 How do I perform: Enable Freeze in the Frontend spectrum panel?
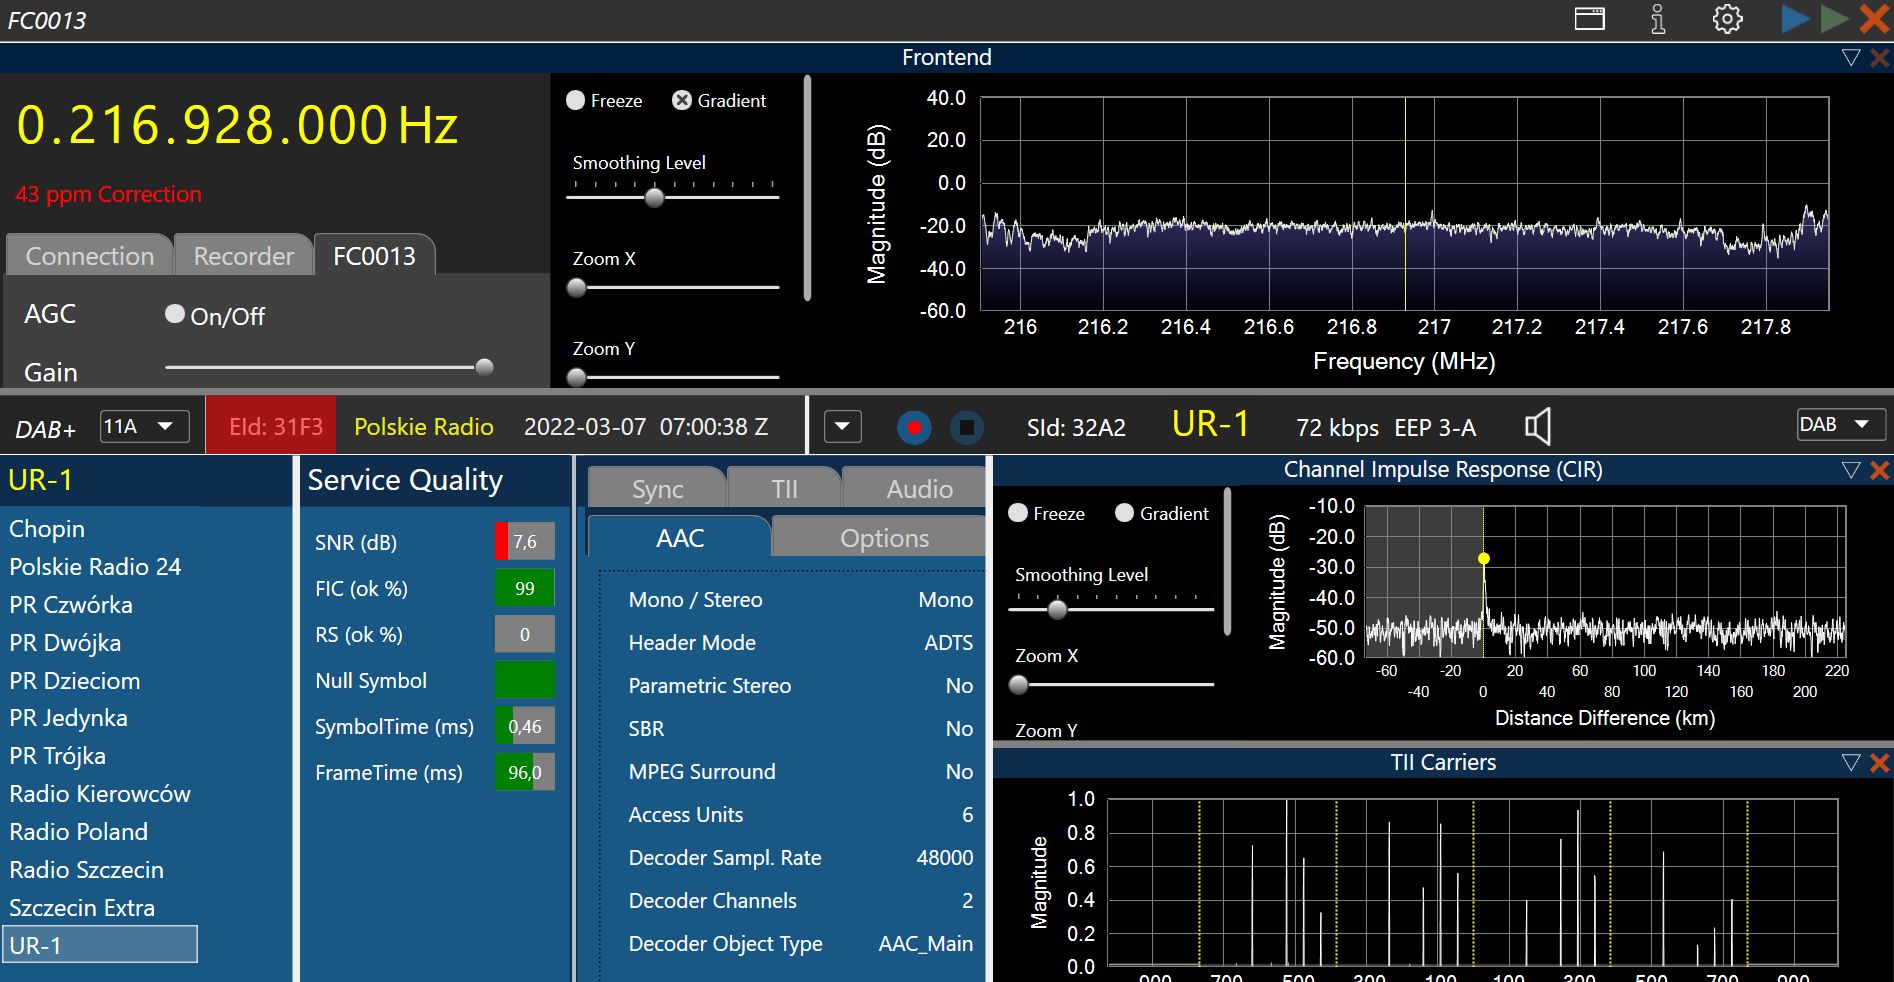tap(576, 101)
